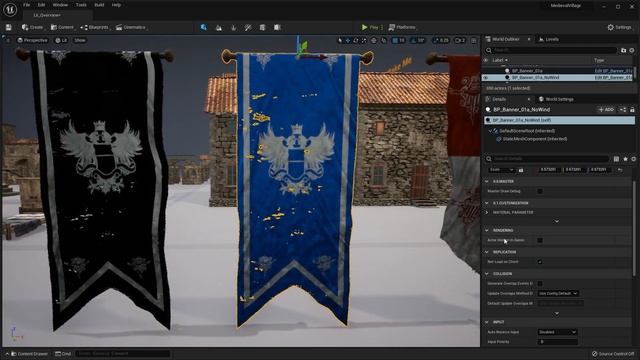Toggle visibility of BP_Banner_01a_NoWind in outliner
Viewport: 640px width, 360px height.
point(486,78)
